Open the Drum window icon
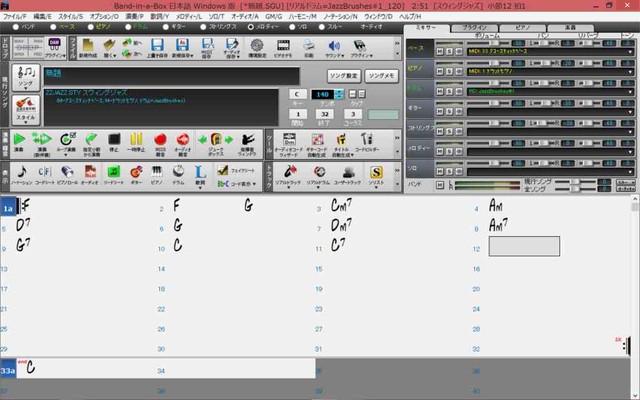 (178, 172)
